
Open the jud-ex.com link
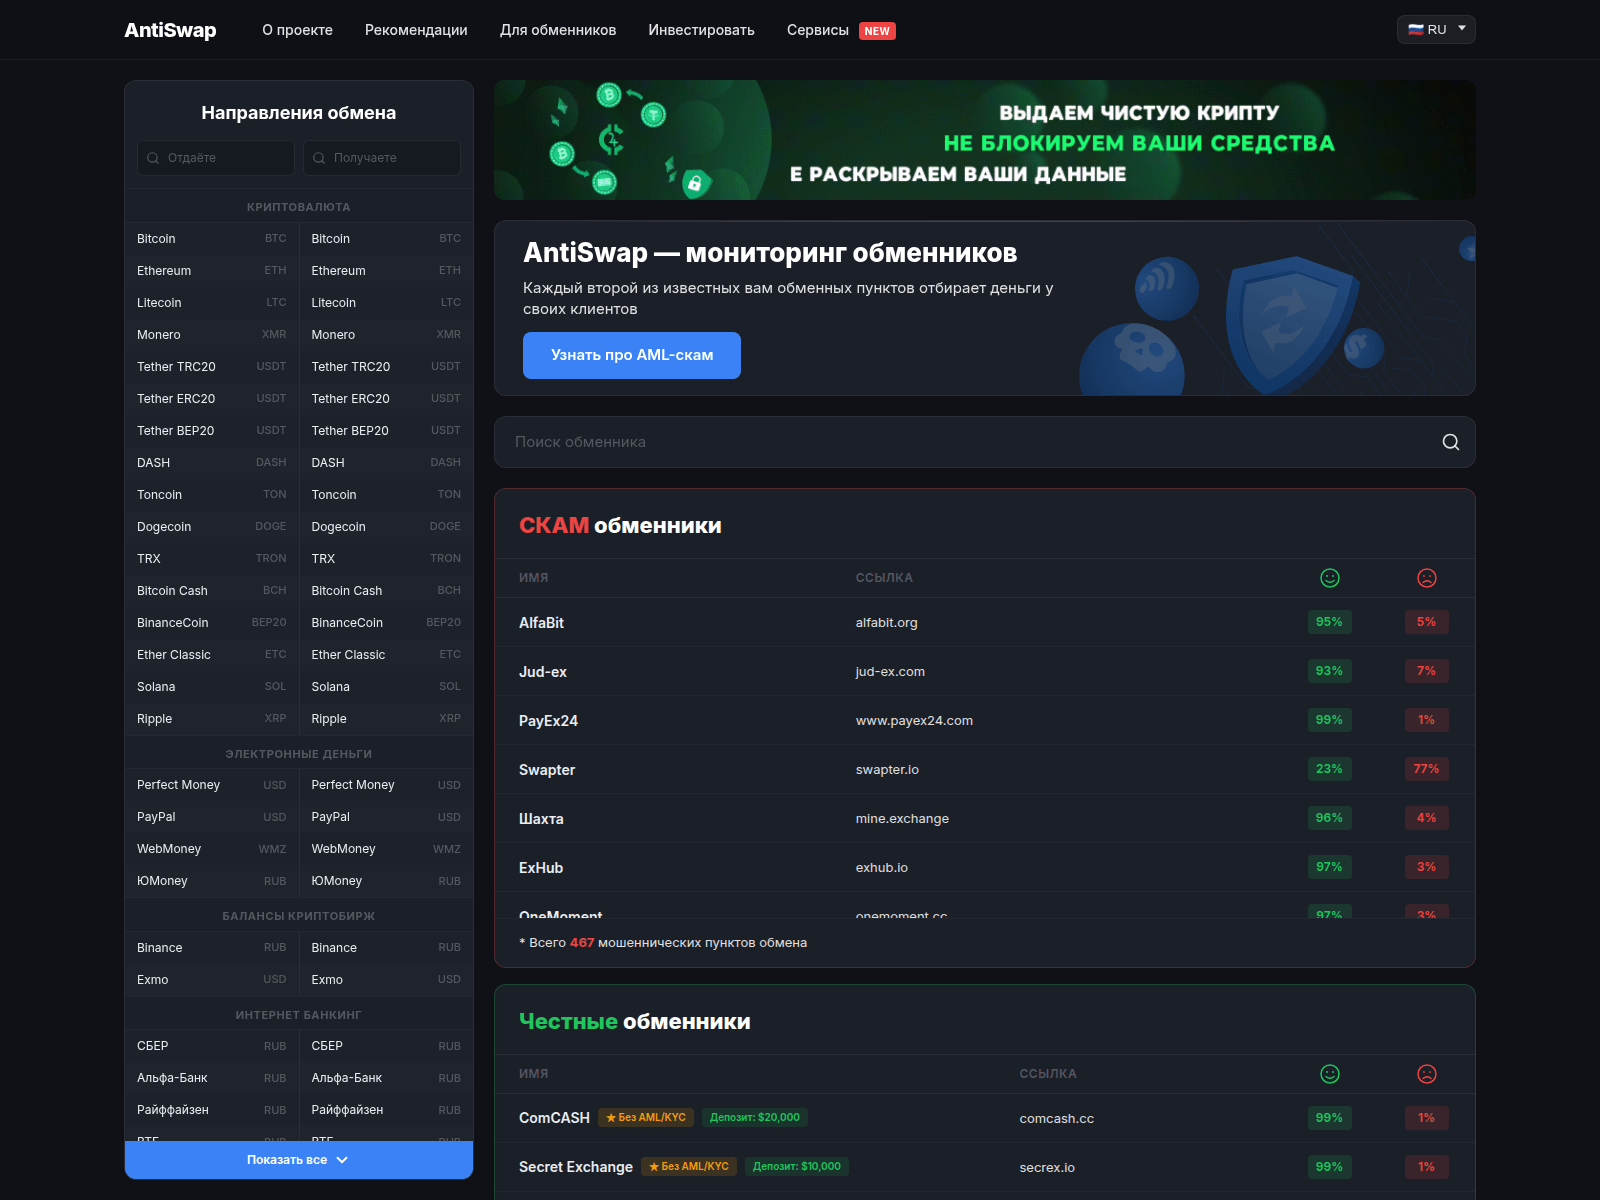click(890, 672)
